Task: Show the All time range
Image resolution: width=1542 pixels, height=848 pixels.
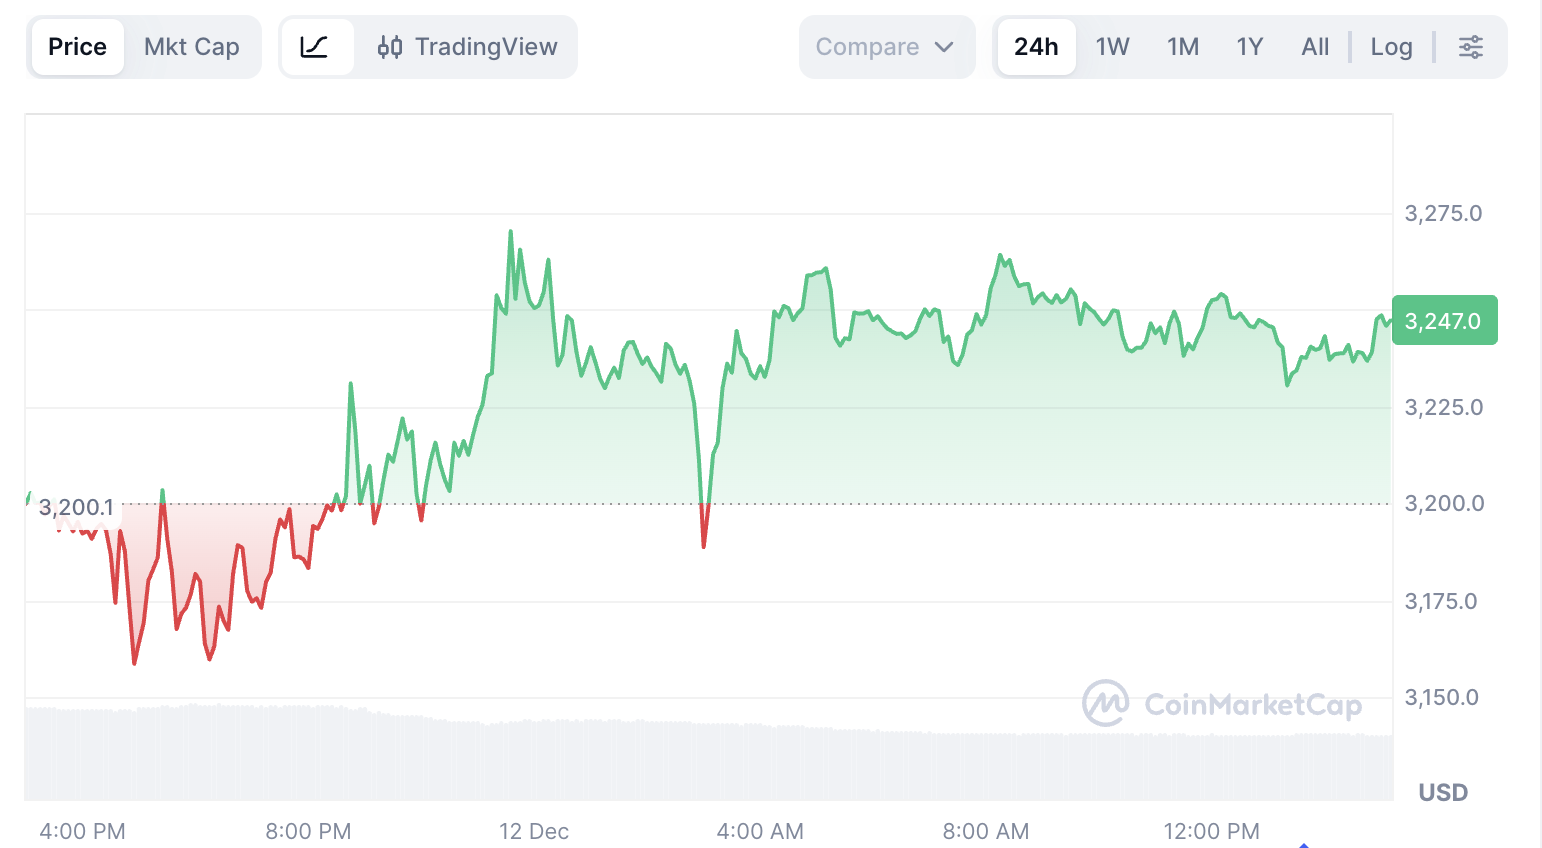Action: 1315,47
